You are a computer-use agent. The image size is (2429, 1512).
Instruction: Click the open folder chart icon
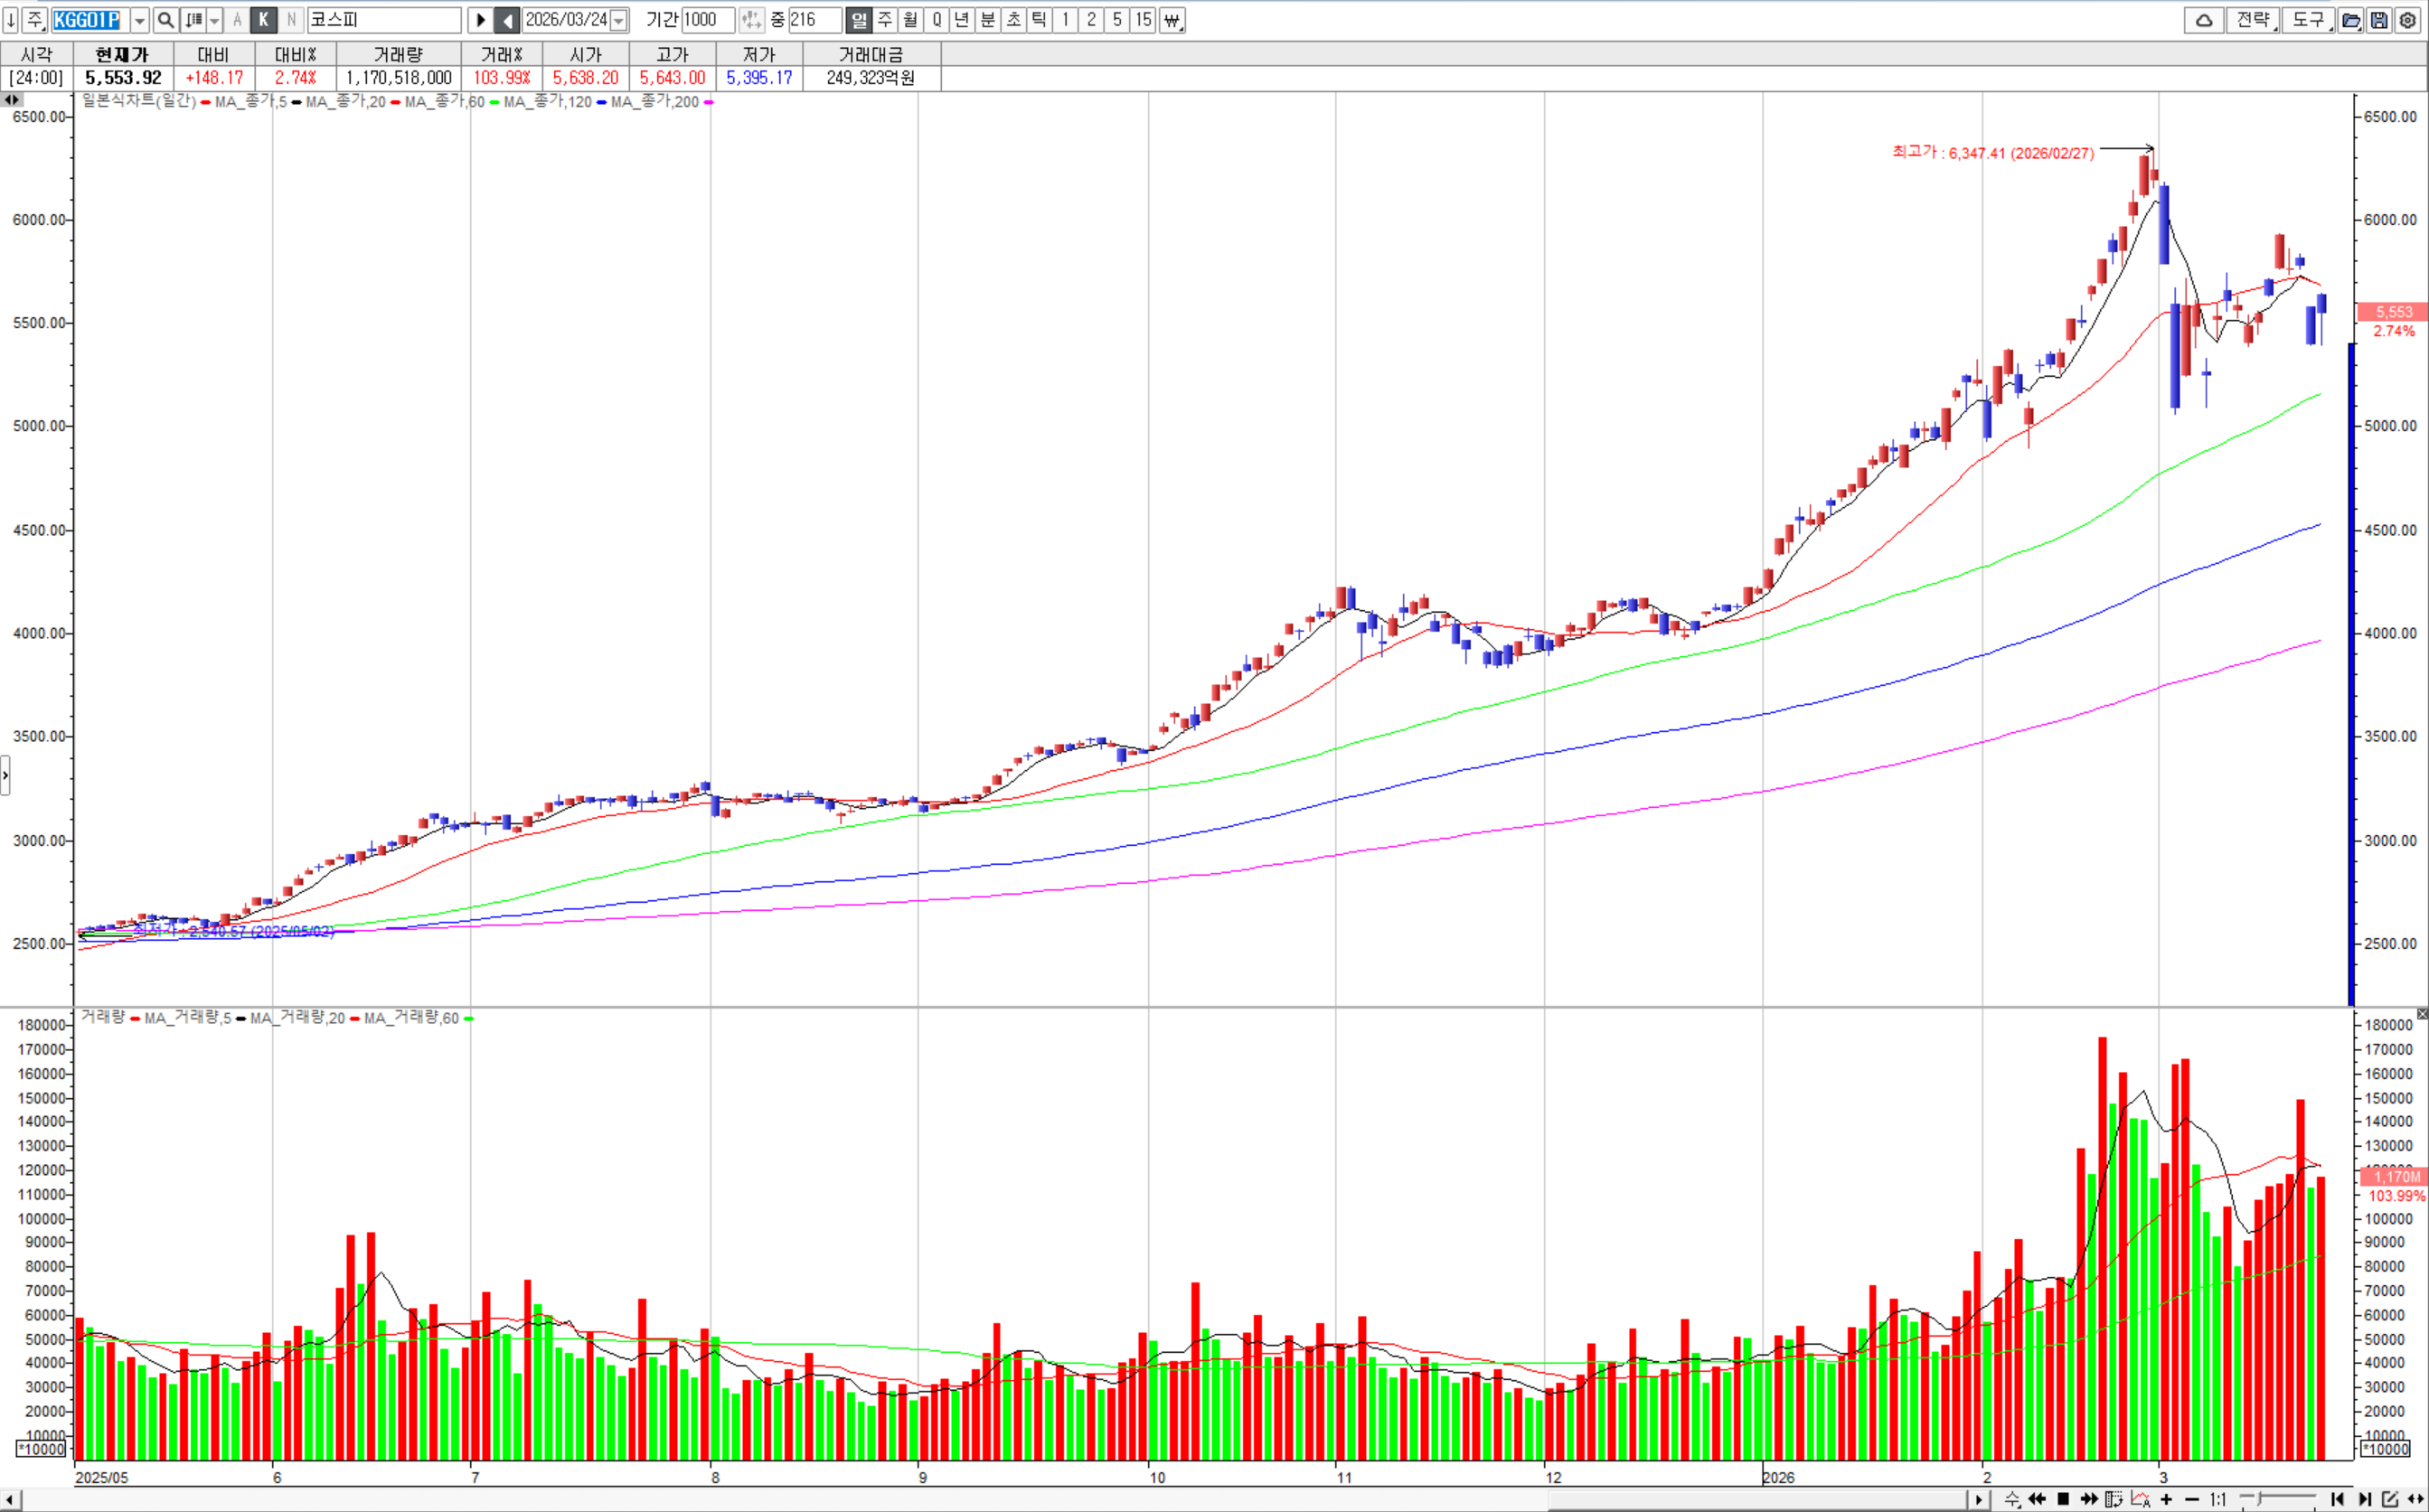2351,20
